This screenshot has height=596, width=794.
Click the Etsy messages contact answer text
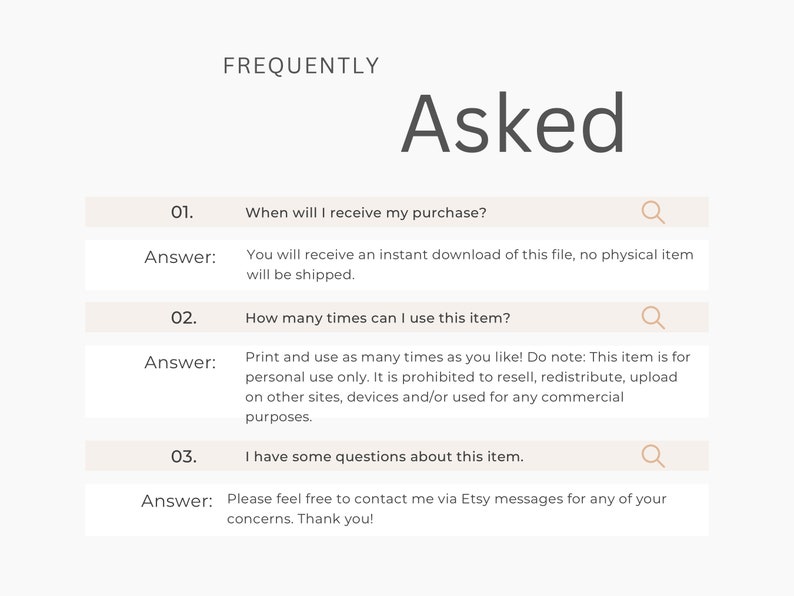tap(447, 508)
